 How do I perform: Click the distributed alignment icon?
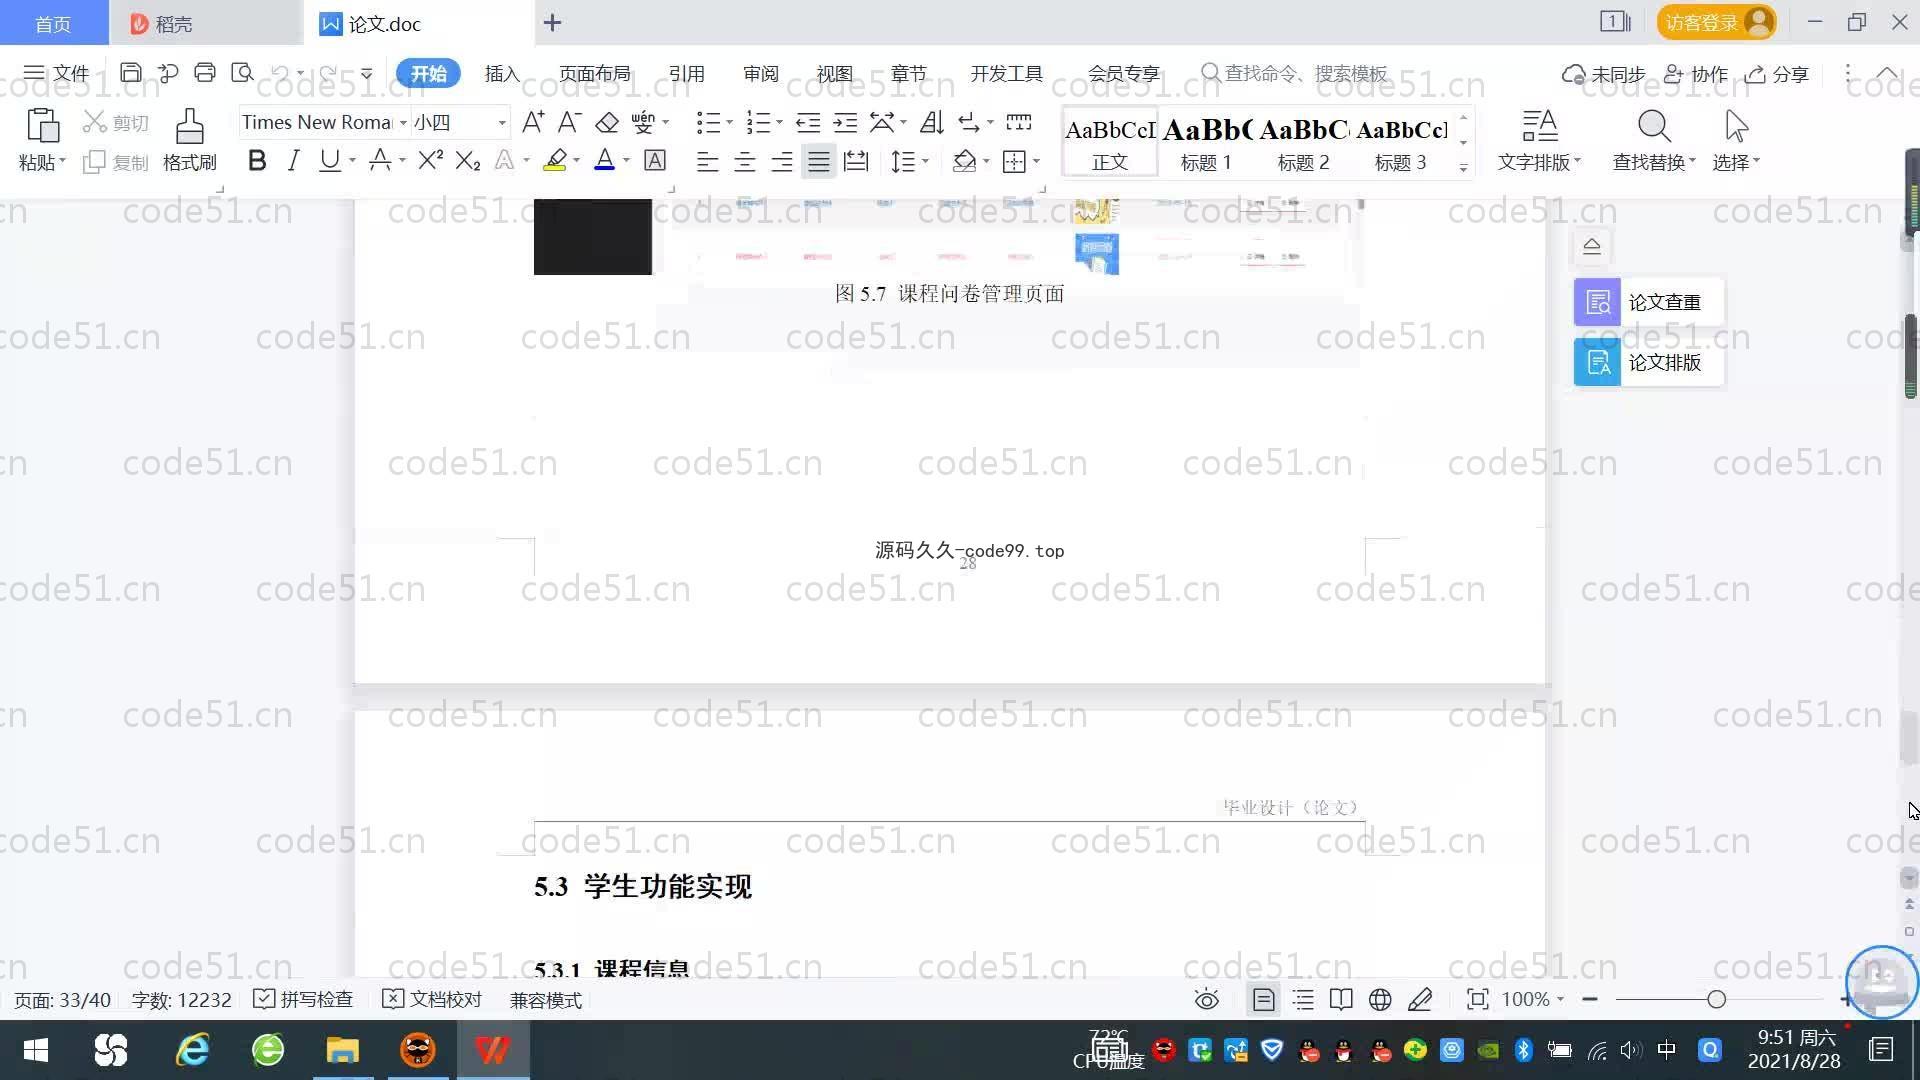tap(856, 161)
